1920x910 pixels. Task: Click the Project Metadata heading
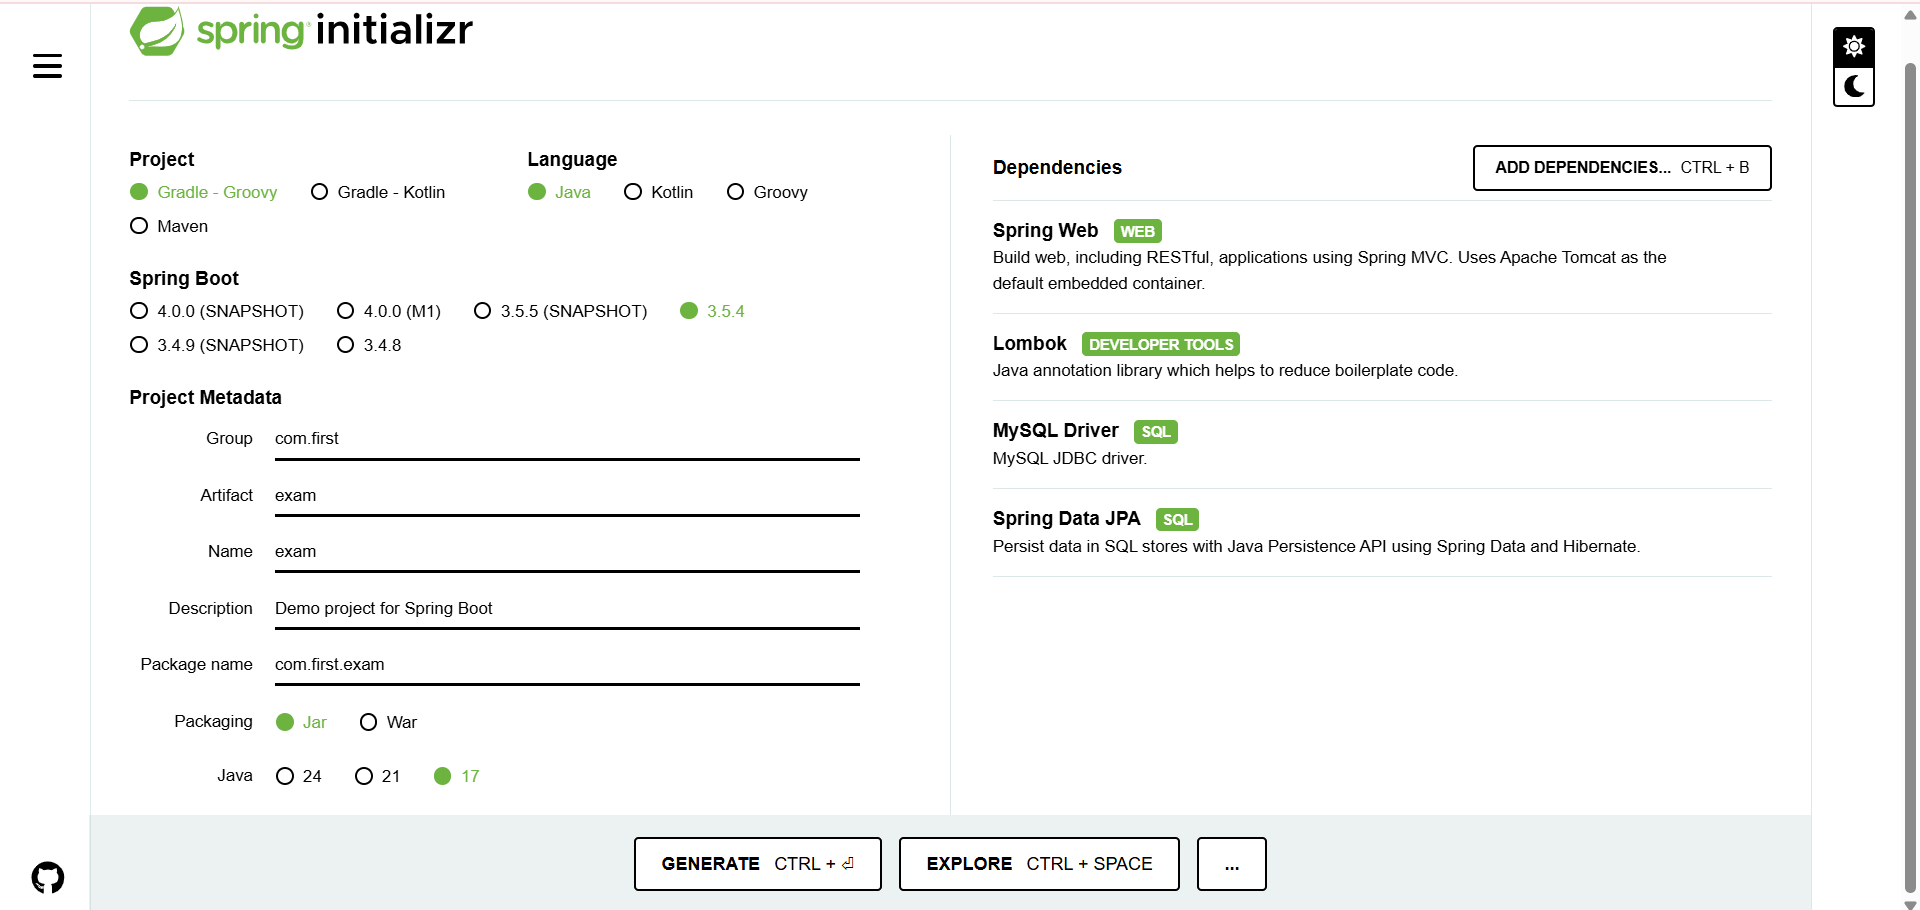205,398
